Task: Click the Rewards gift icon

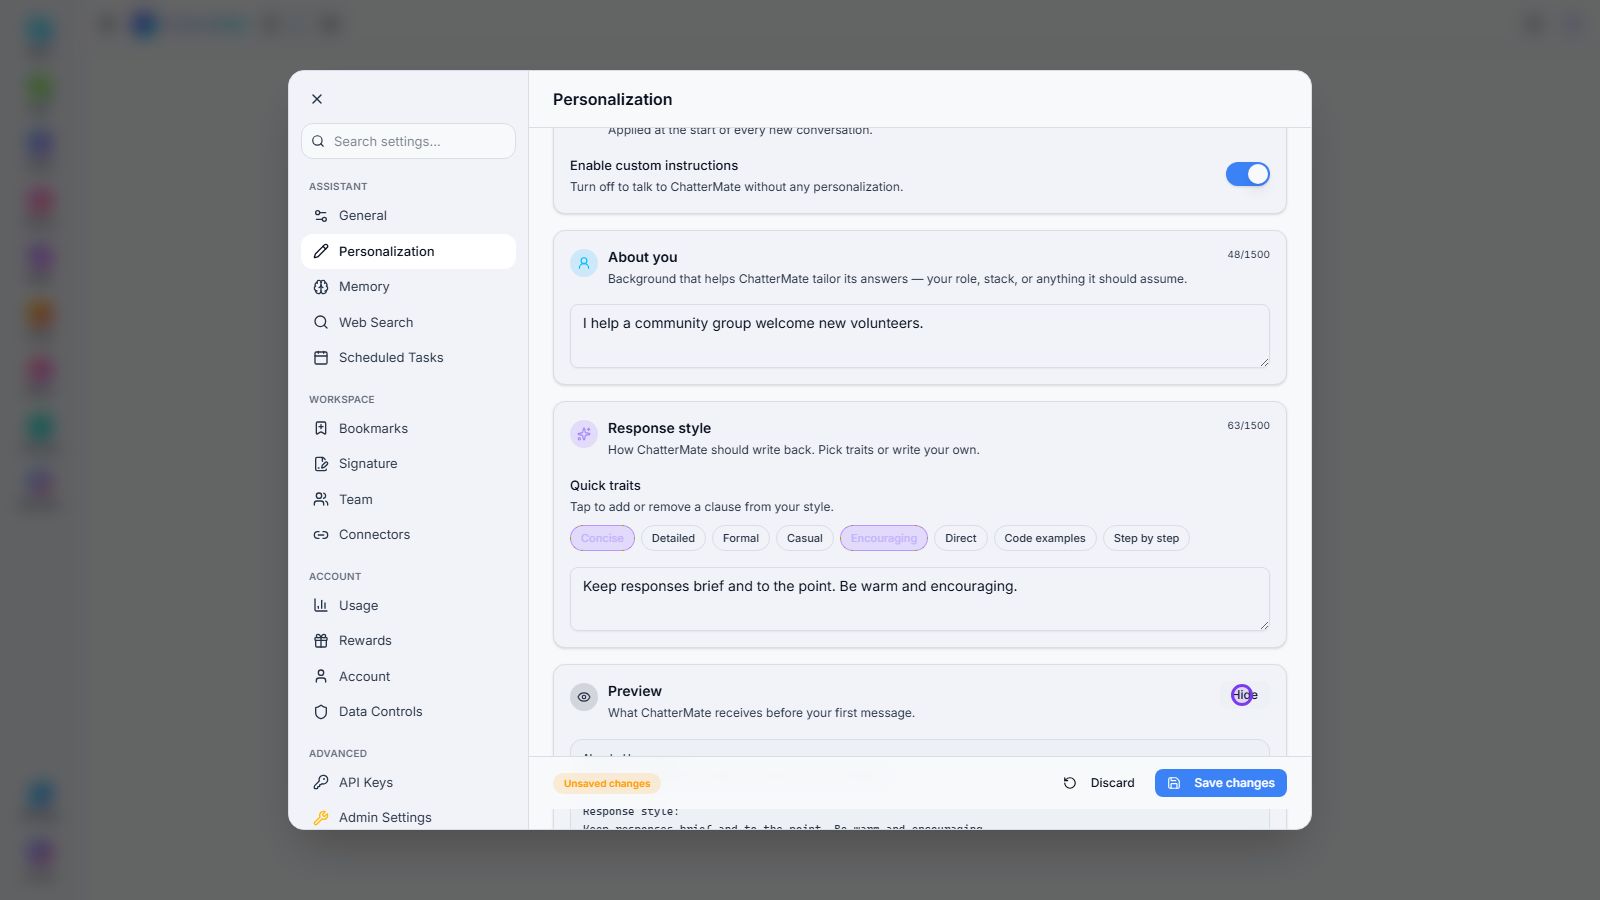Action: coord(321,641)
